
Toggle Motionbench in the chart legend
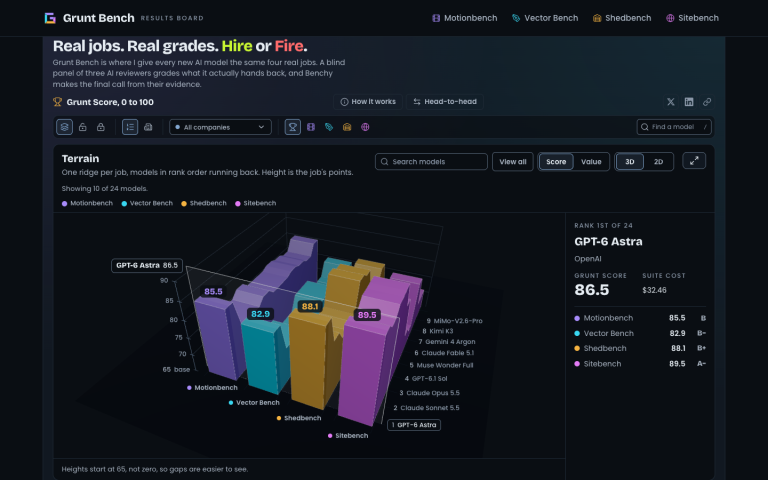(x=87, y=203)
